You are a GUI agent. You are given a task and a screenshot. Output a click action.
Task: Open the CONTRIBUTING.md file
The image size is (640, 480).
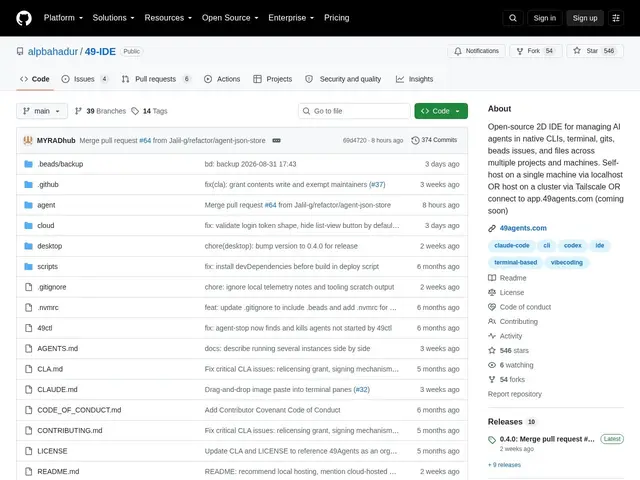[70, 431]
